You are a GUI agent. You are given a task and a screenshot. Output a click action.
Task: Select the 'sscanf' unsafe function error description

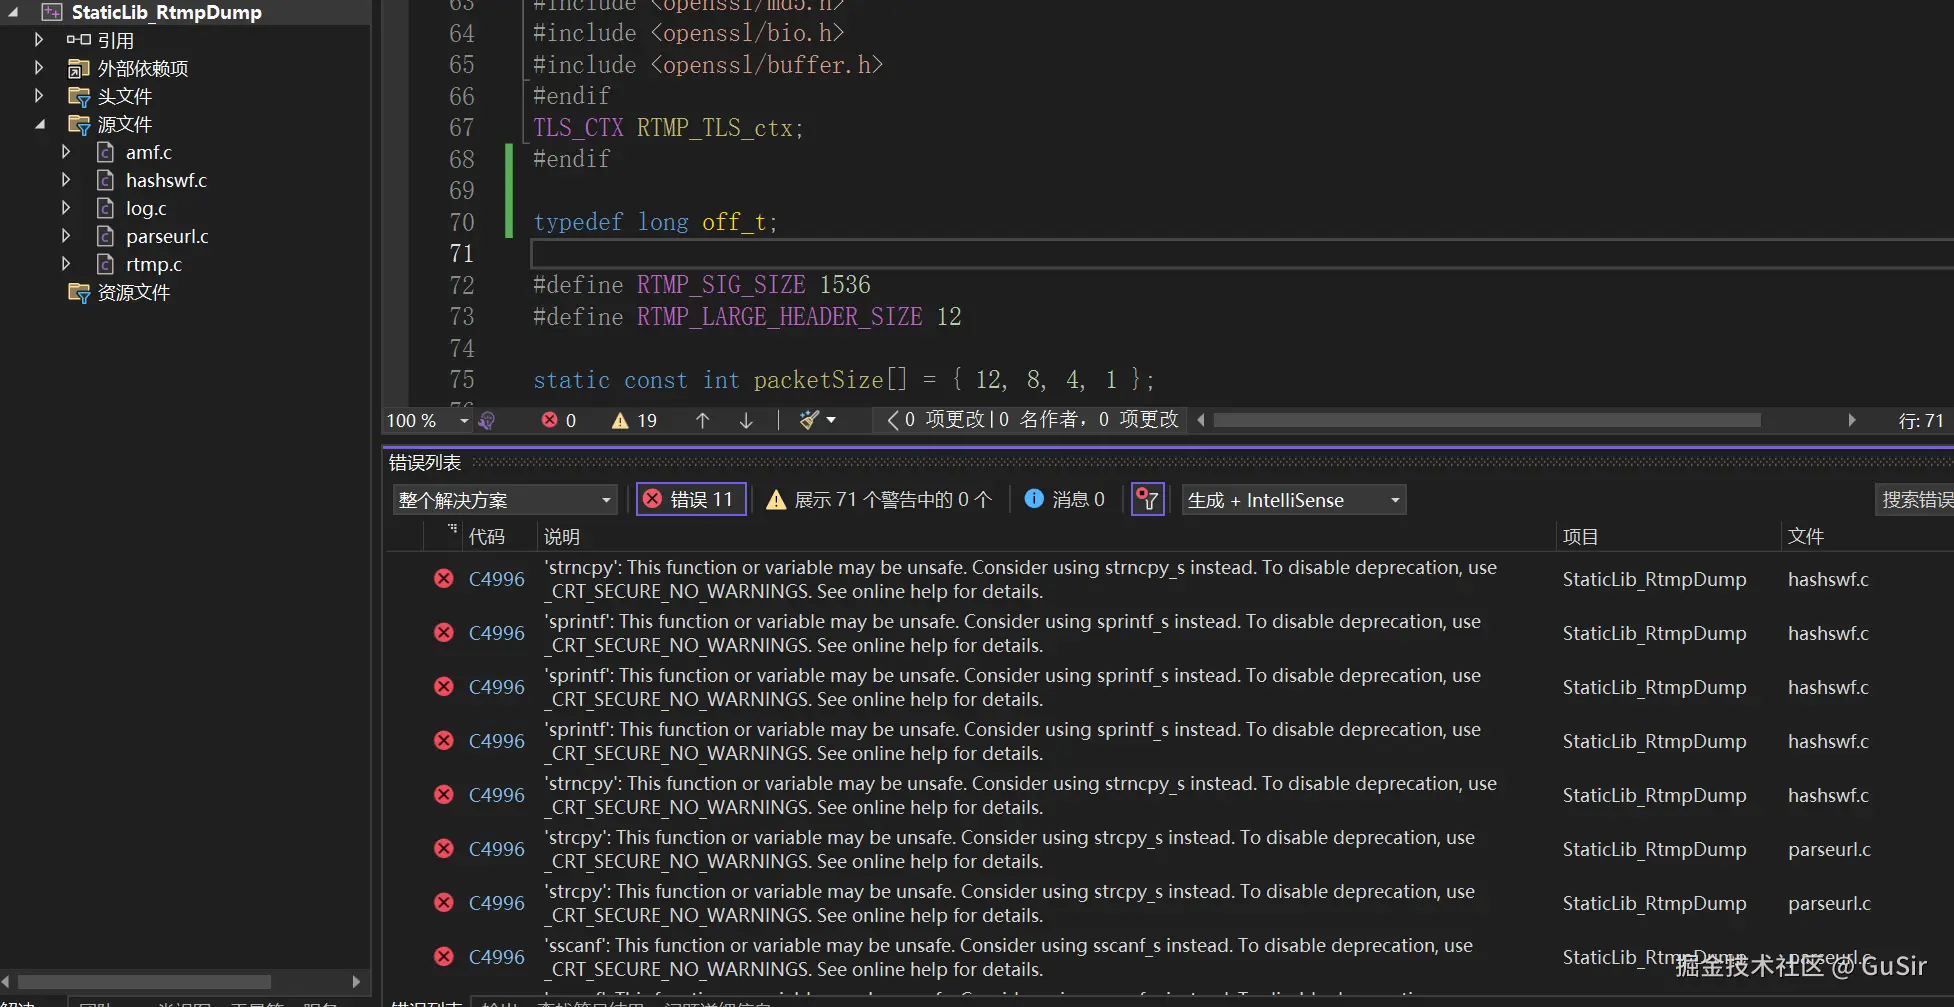click(x=1008, y=957)
